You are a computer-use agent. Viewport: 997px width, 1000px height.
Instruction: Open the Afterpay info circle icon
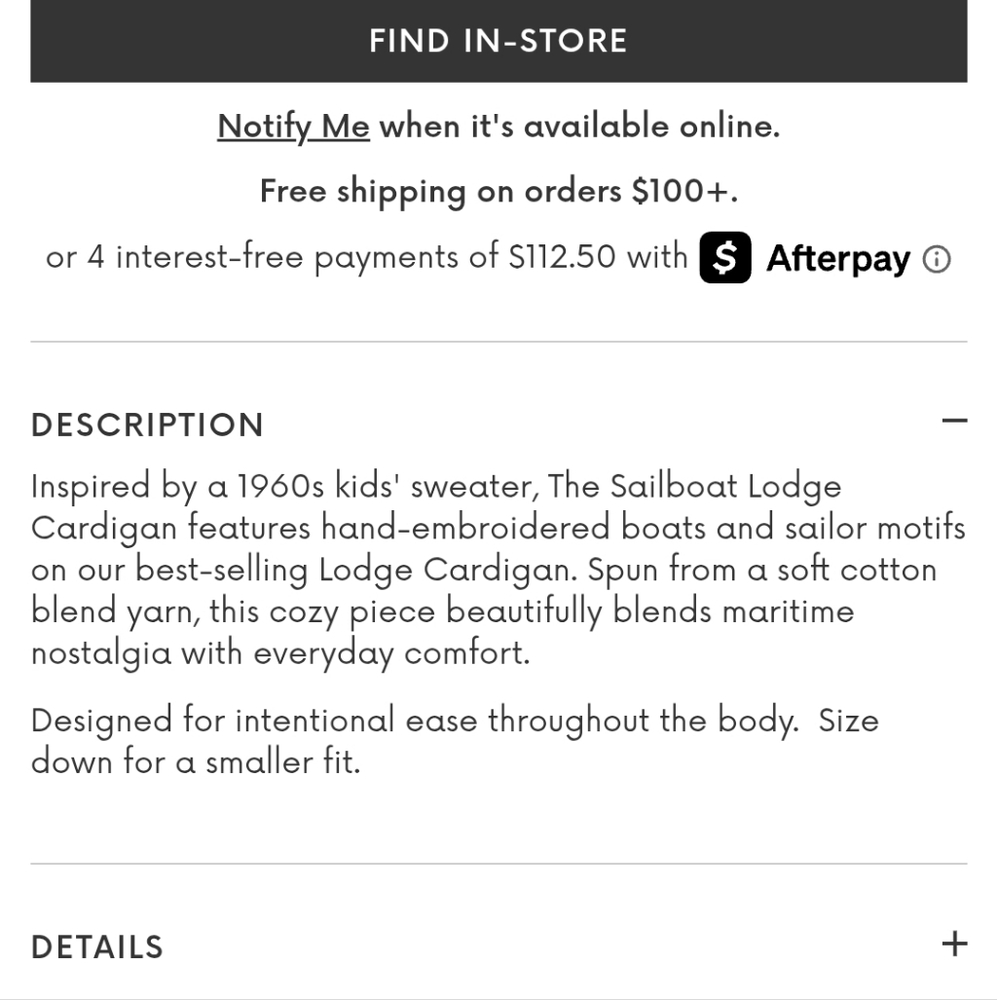click(936, 259)
